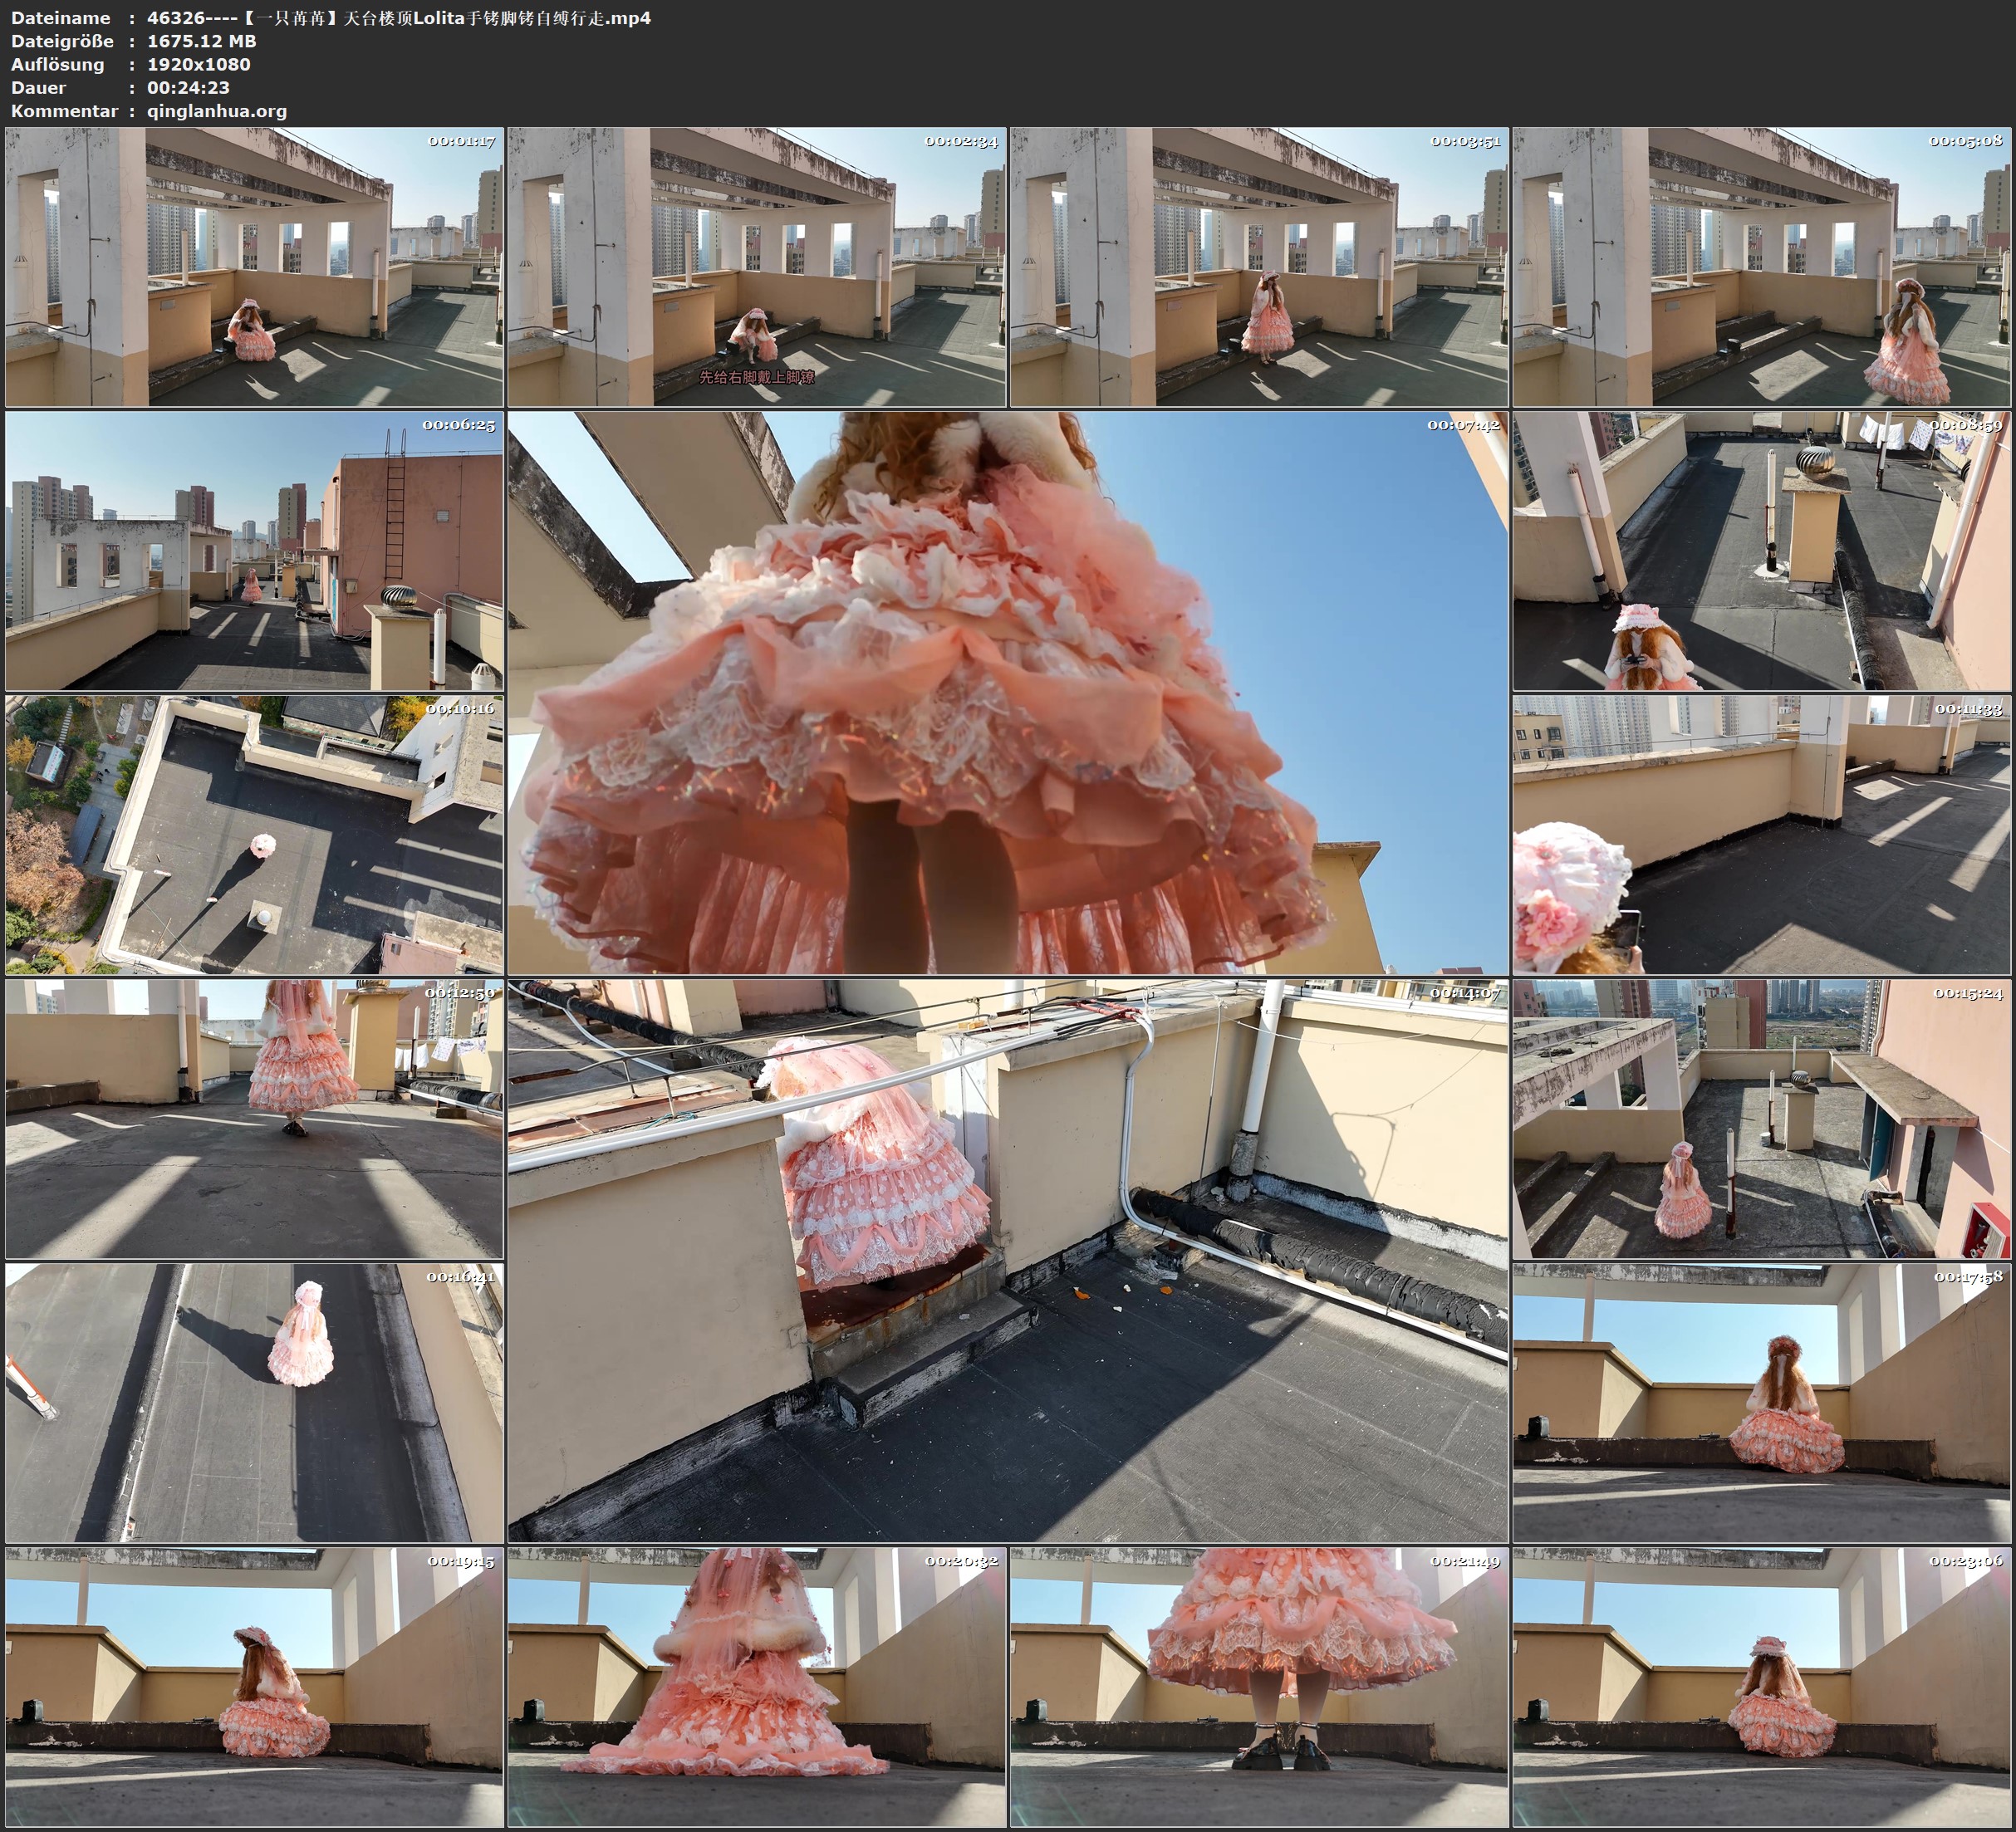The height and width of the screenshot is (1832, 2016).
Task: Click the qinglanhua.org comment text
Action: point(217,111)
